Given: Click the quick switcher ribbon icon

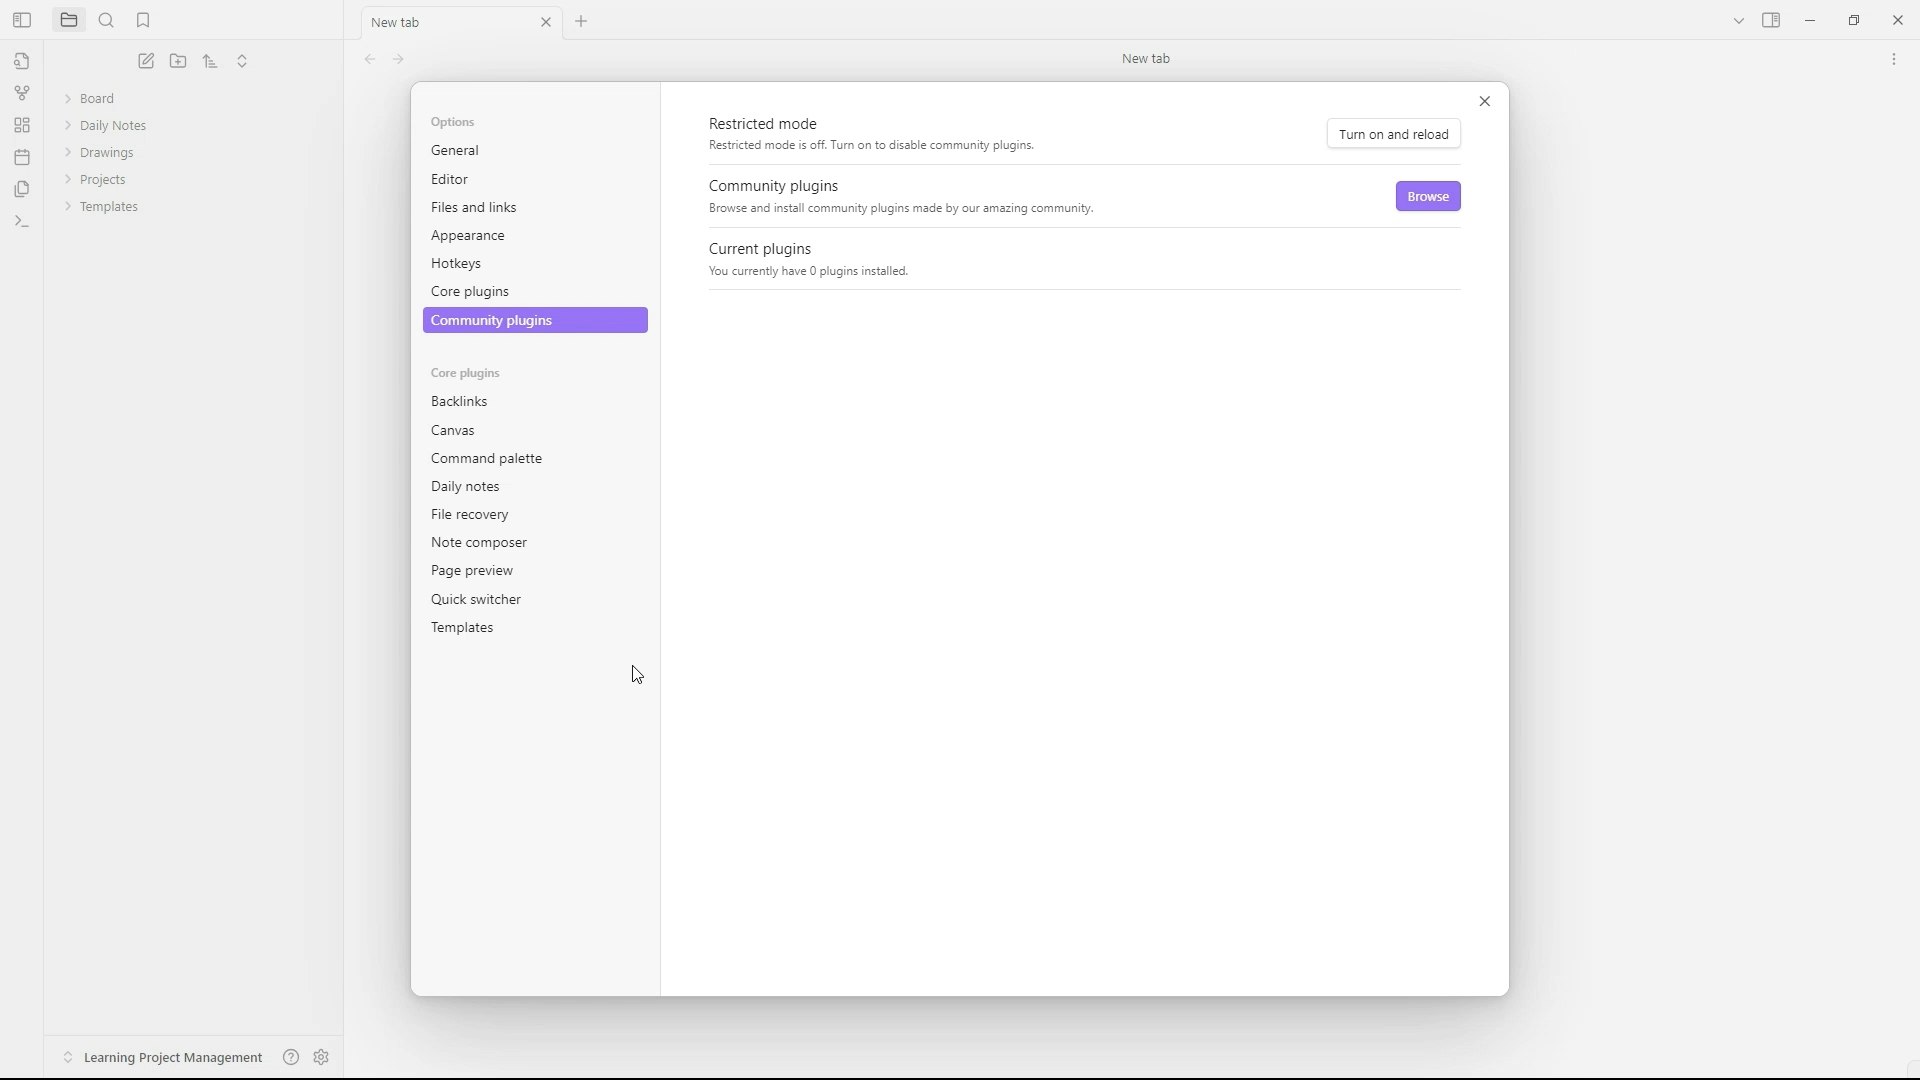Looking at the screenshot, I should (x=22, y=61).
